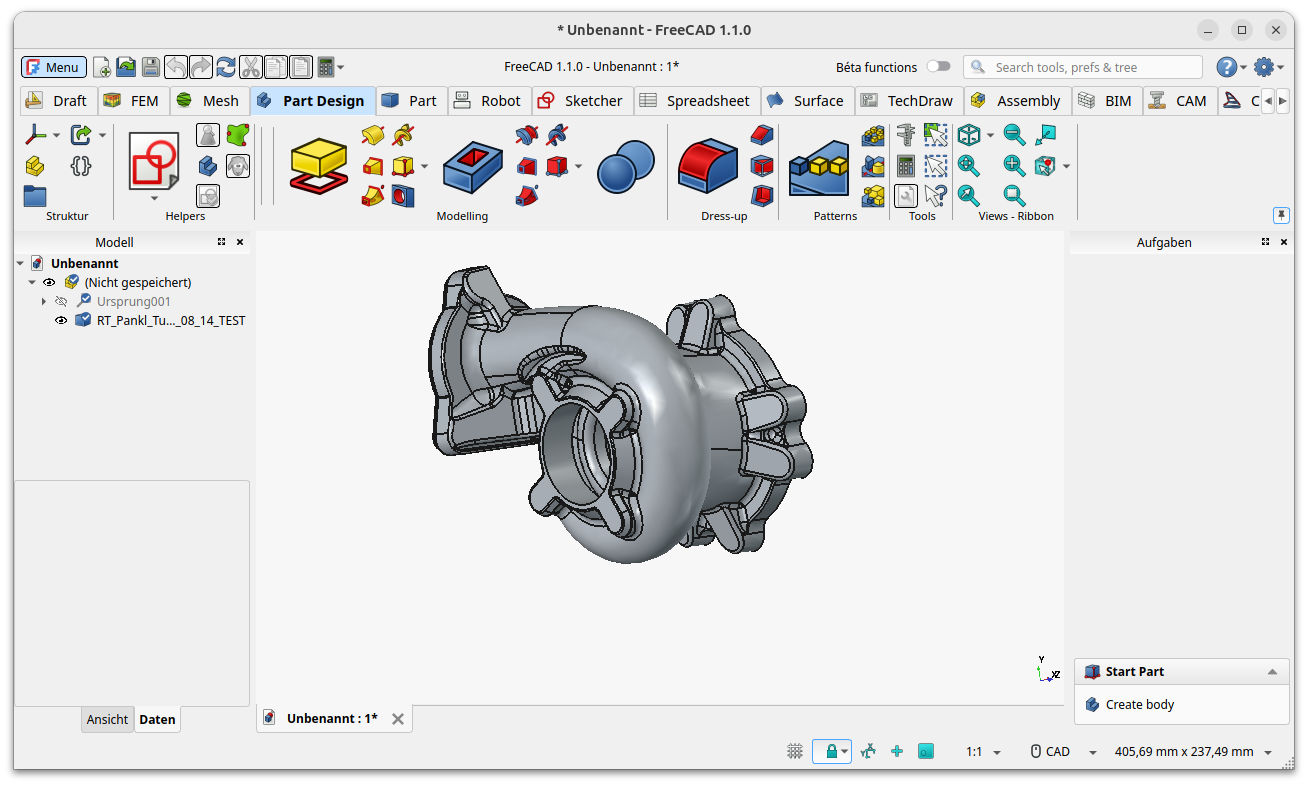Close the Modell panel
Screen dimensions: 1308x786
240,242
